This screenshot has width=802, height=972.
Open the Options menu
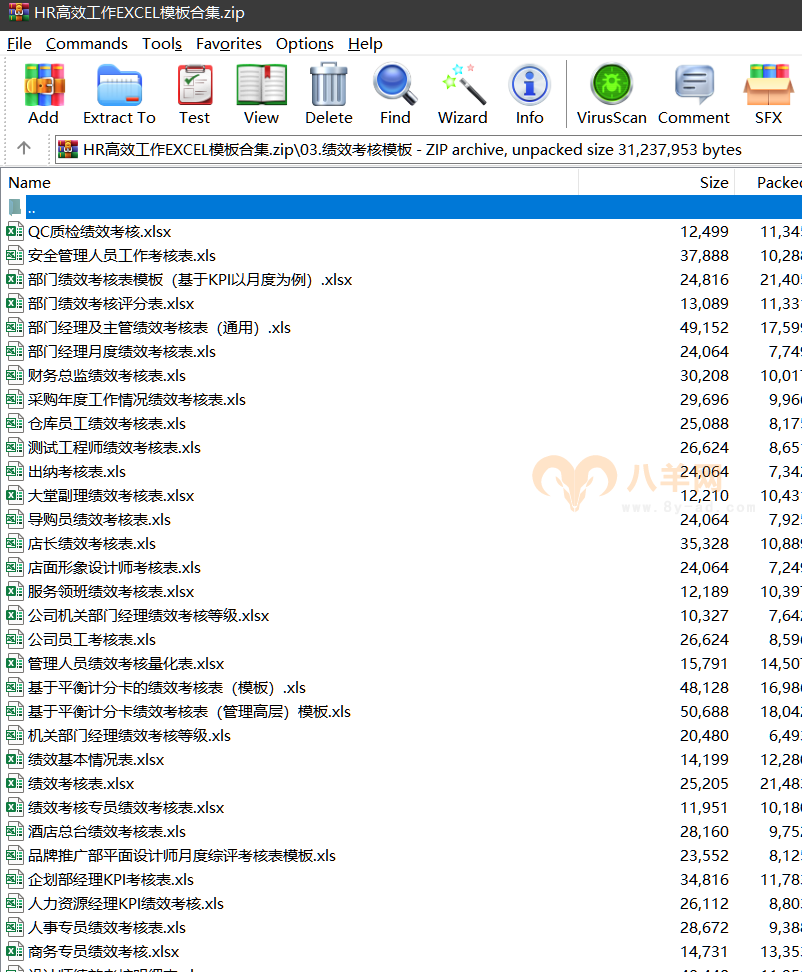[304, 44]
